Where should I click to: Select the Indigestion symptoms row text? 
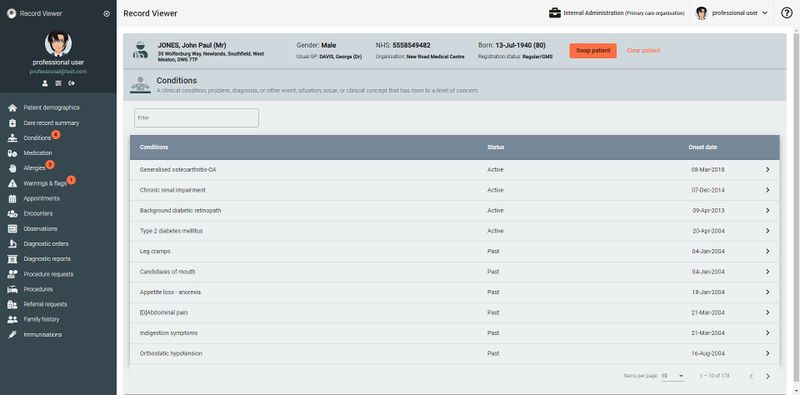pyautogui.click(x=168, y=333)
